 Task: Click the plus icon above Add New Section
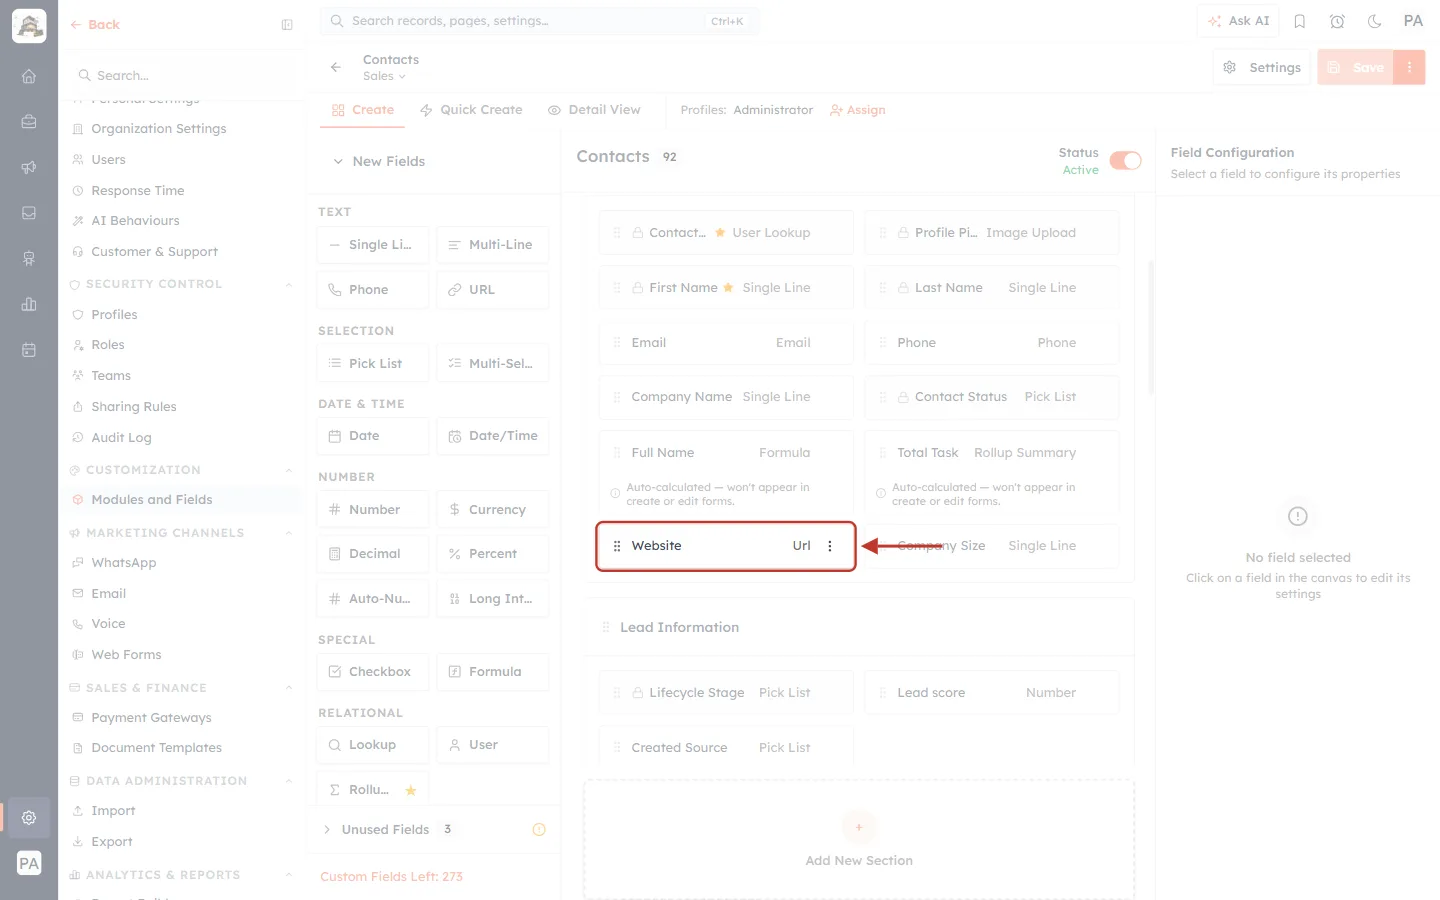click(859, 827)
